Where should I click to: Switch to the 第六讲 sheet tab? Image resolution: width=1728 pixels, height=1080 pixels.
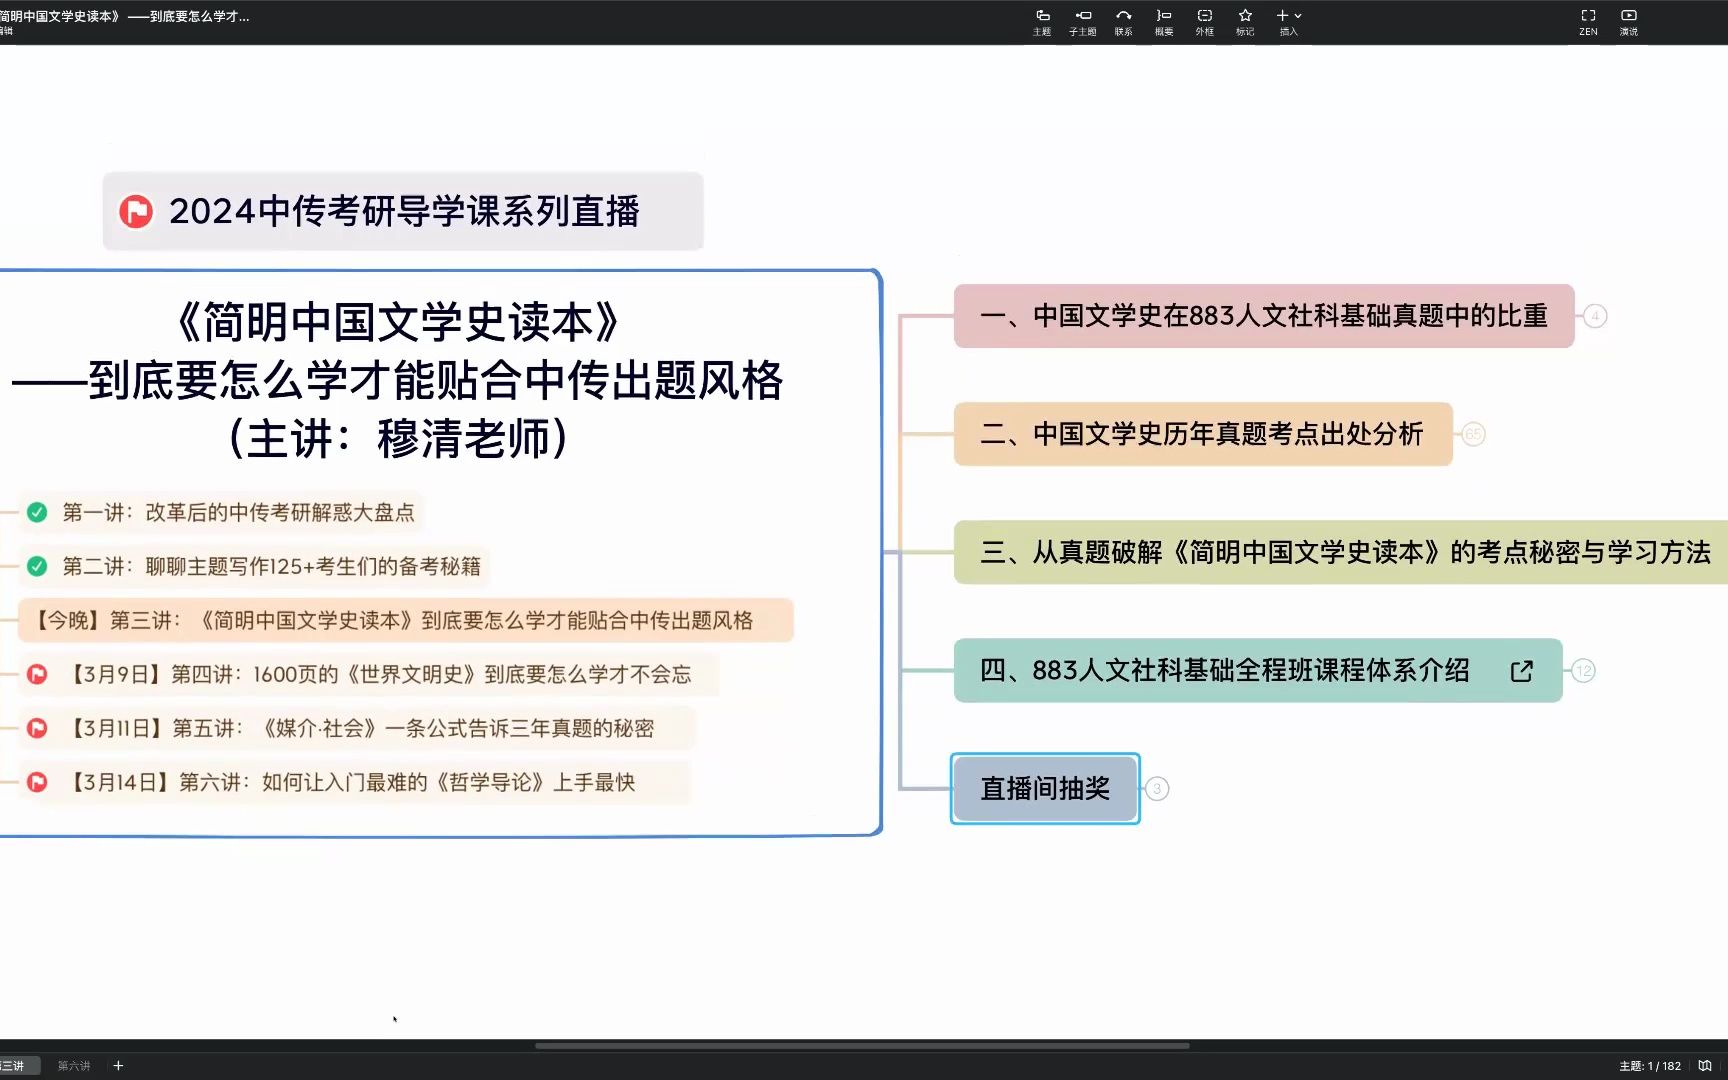pos(74,1066)
